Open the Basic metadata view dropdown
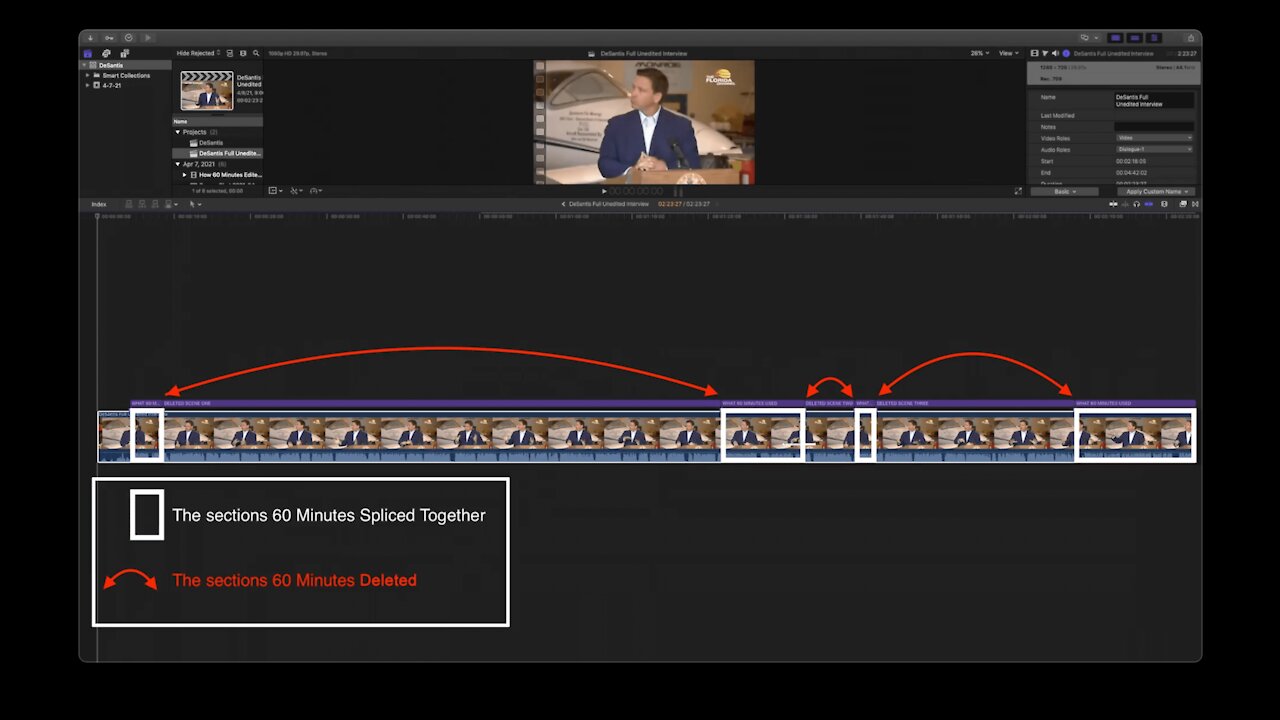 tap(1064, 191)
